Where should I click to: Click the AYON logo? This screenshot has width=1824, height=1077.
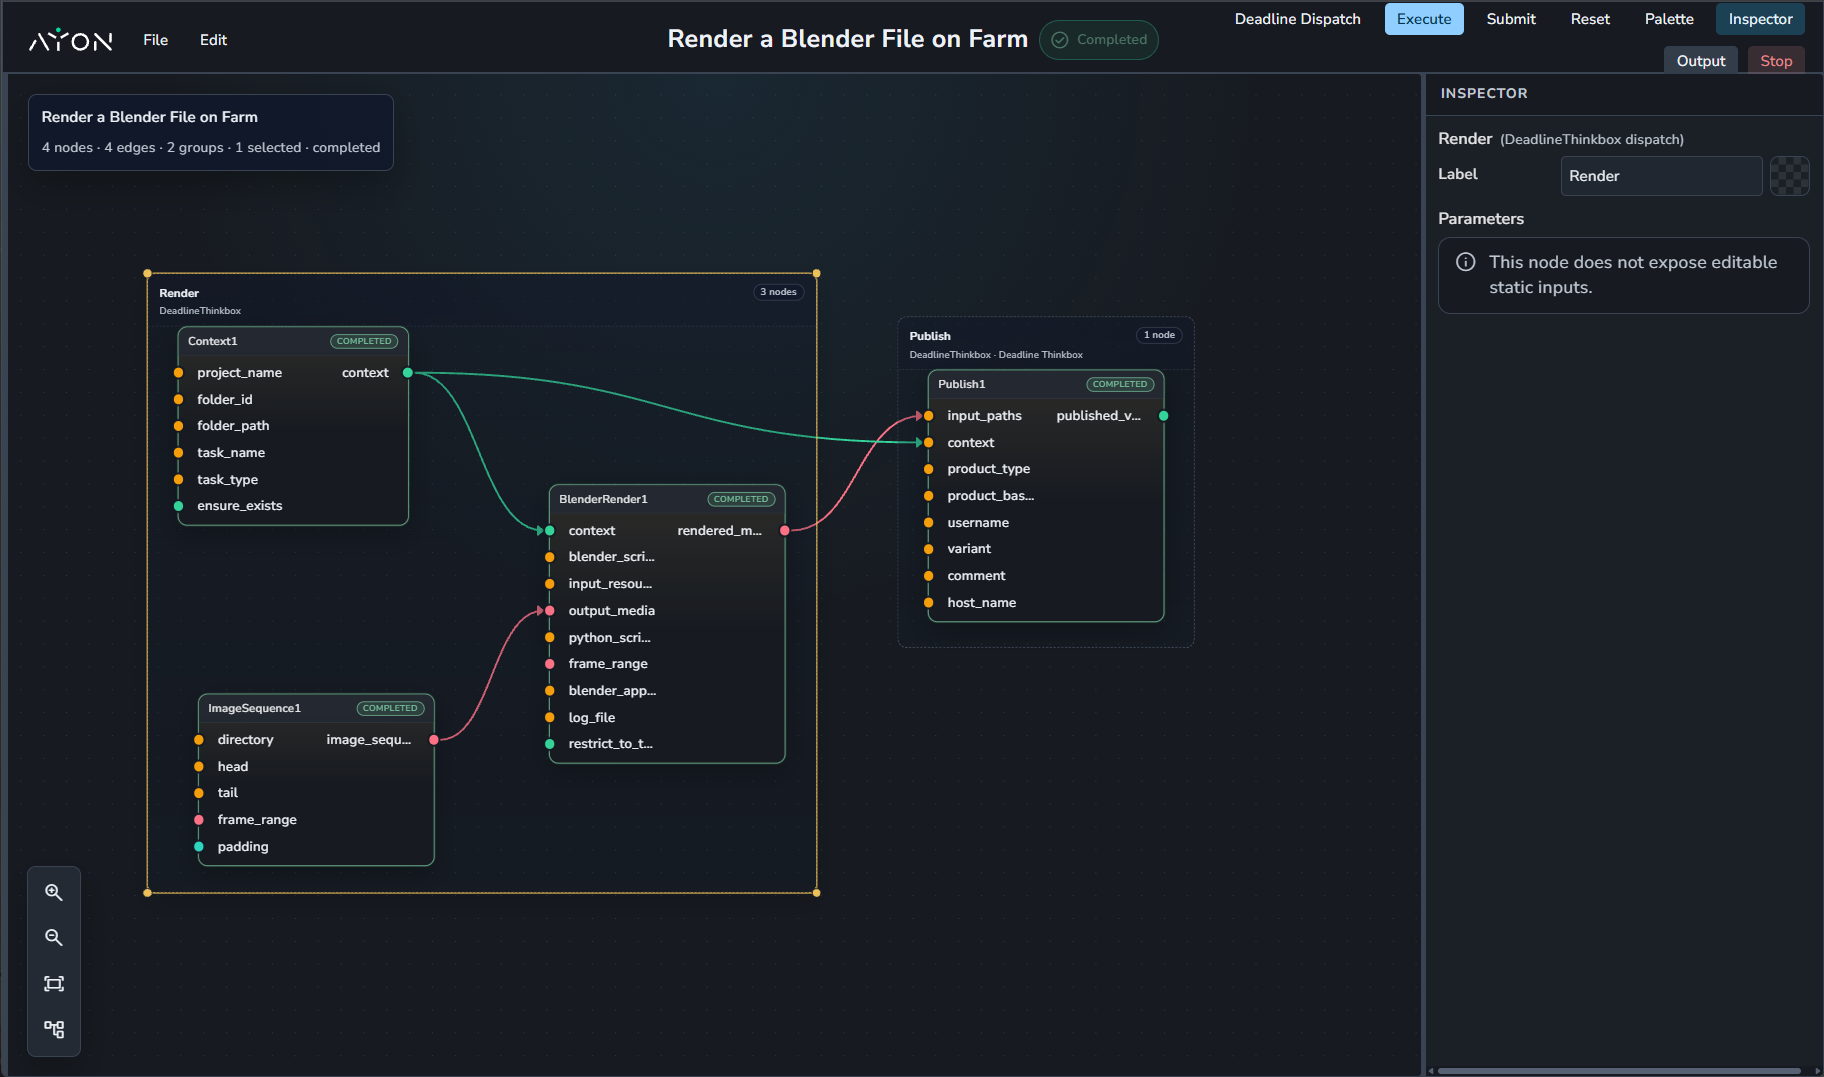(70, 40)
